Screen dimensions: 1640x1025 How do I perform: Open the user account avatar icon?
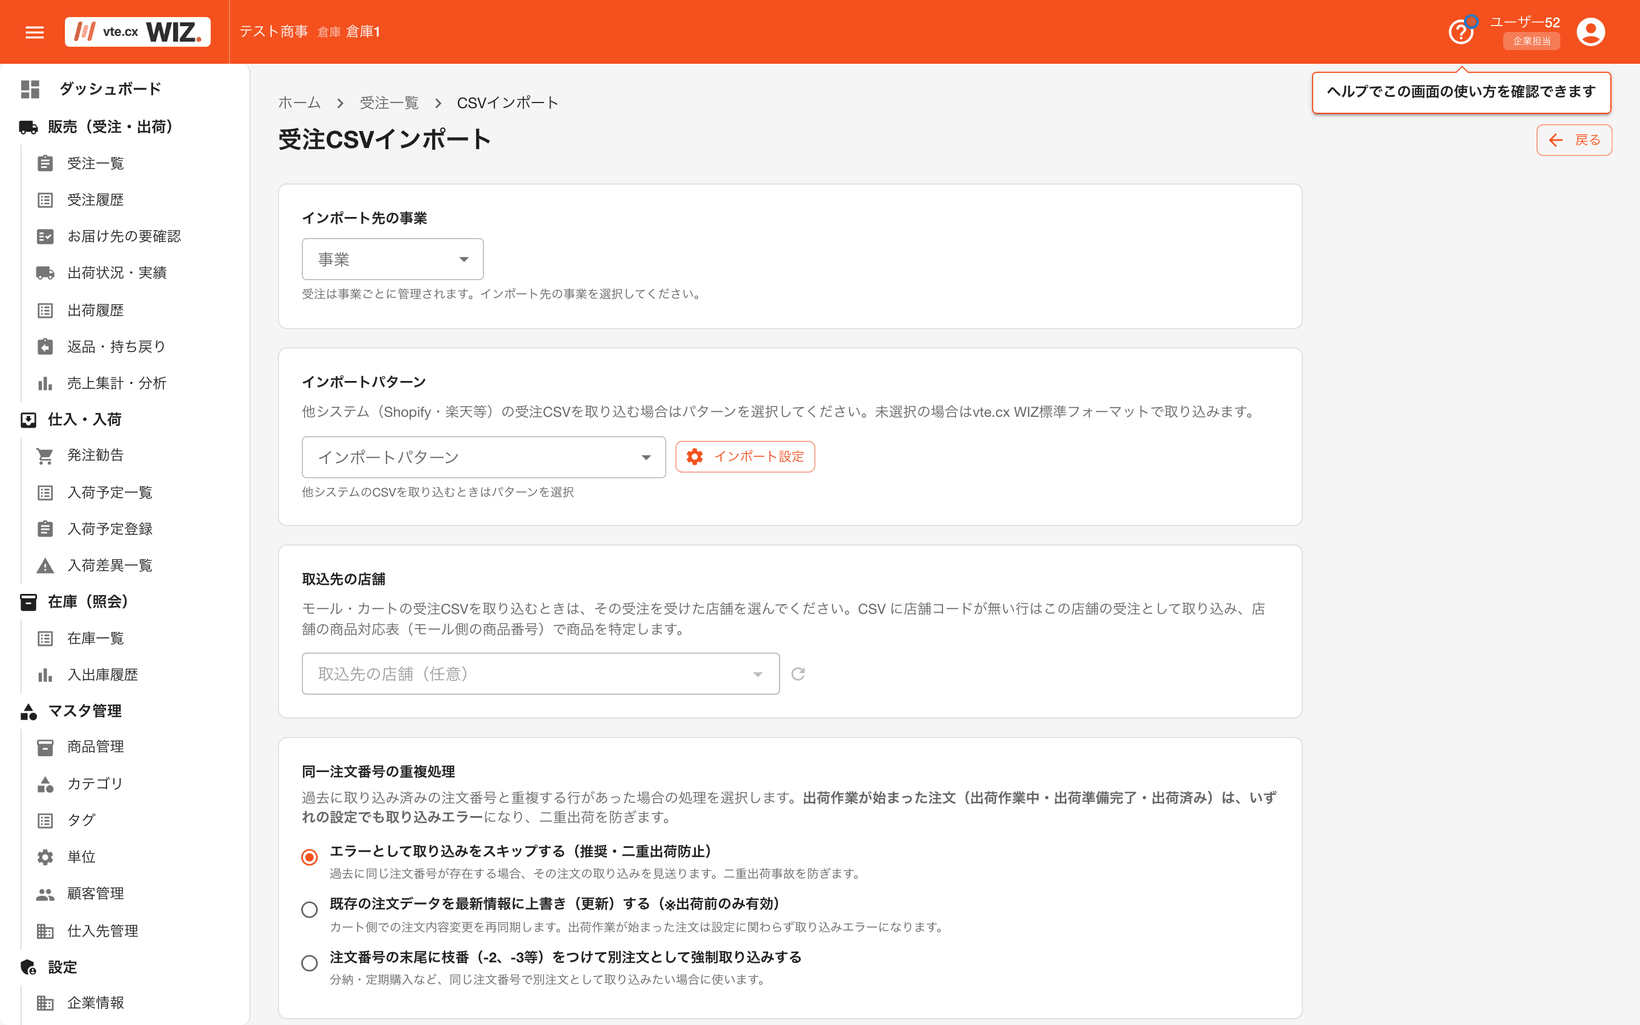point(1591,32)
